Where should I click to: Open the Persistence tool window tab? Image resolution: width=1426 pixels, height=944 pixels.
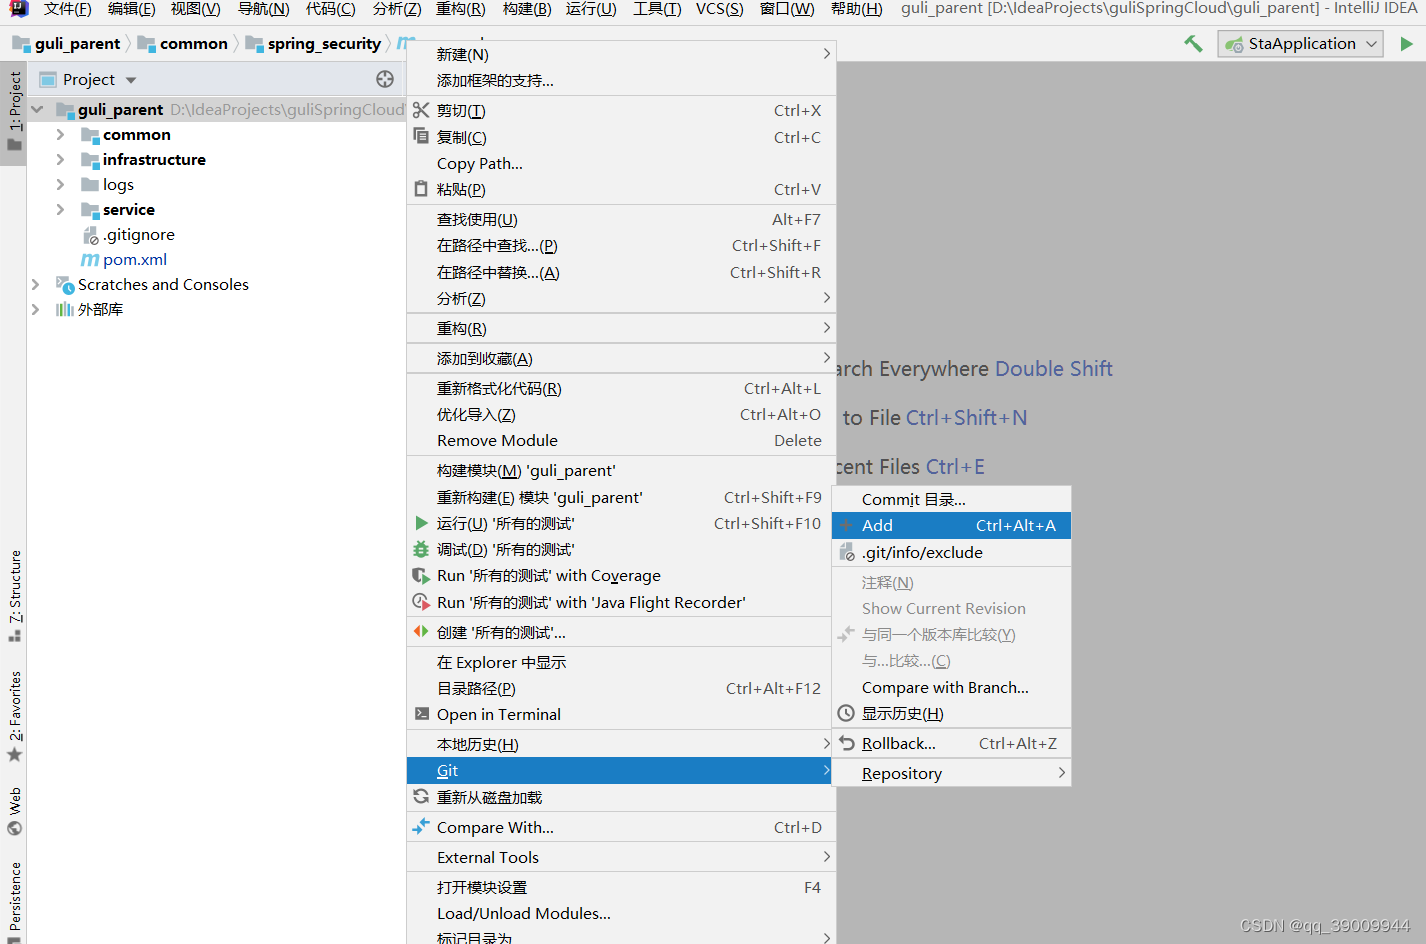[x=14, y=900]
